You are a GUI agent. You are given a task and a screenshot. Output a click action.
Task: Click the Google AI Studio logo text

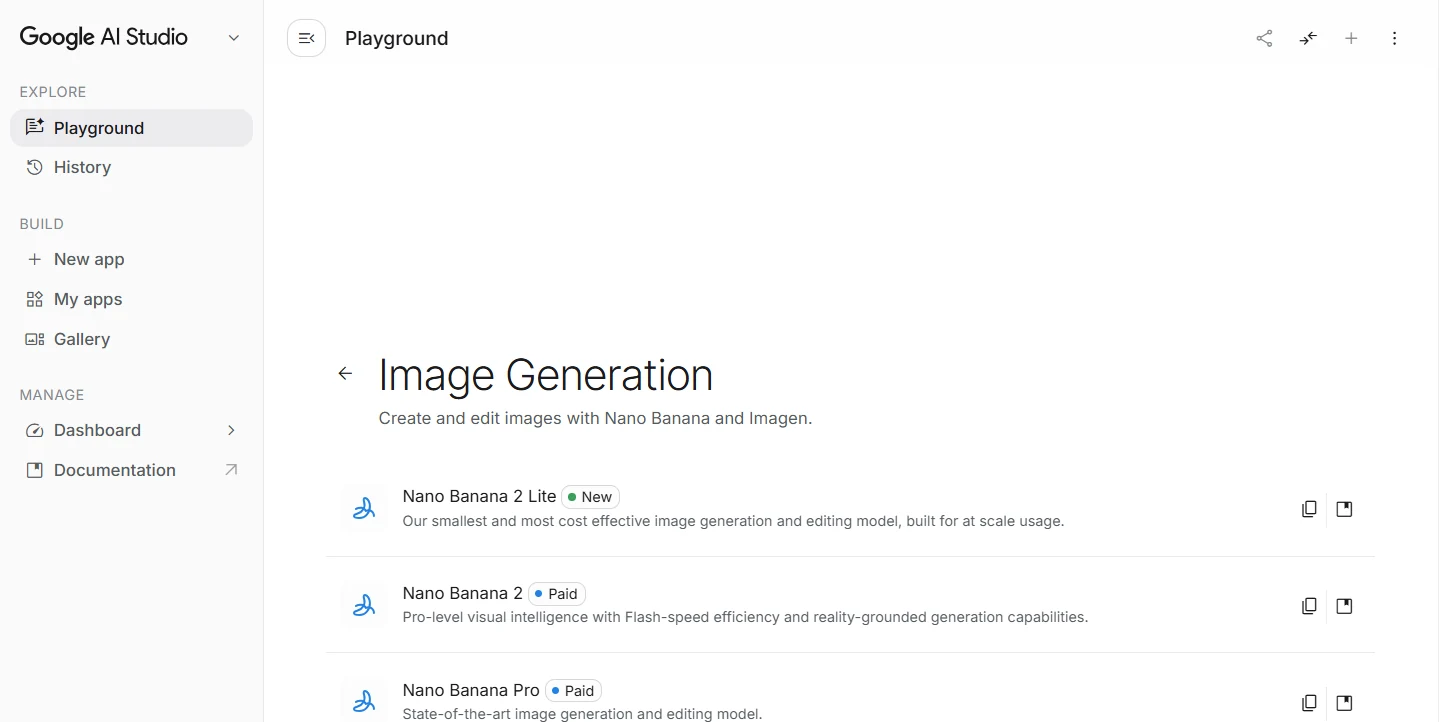104,37
